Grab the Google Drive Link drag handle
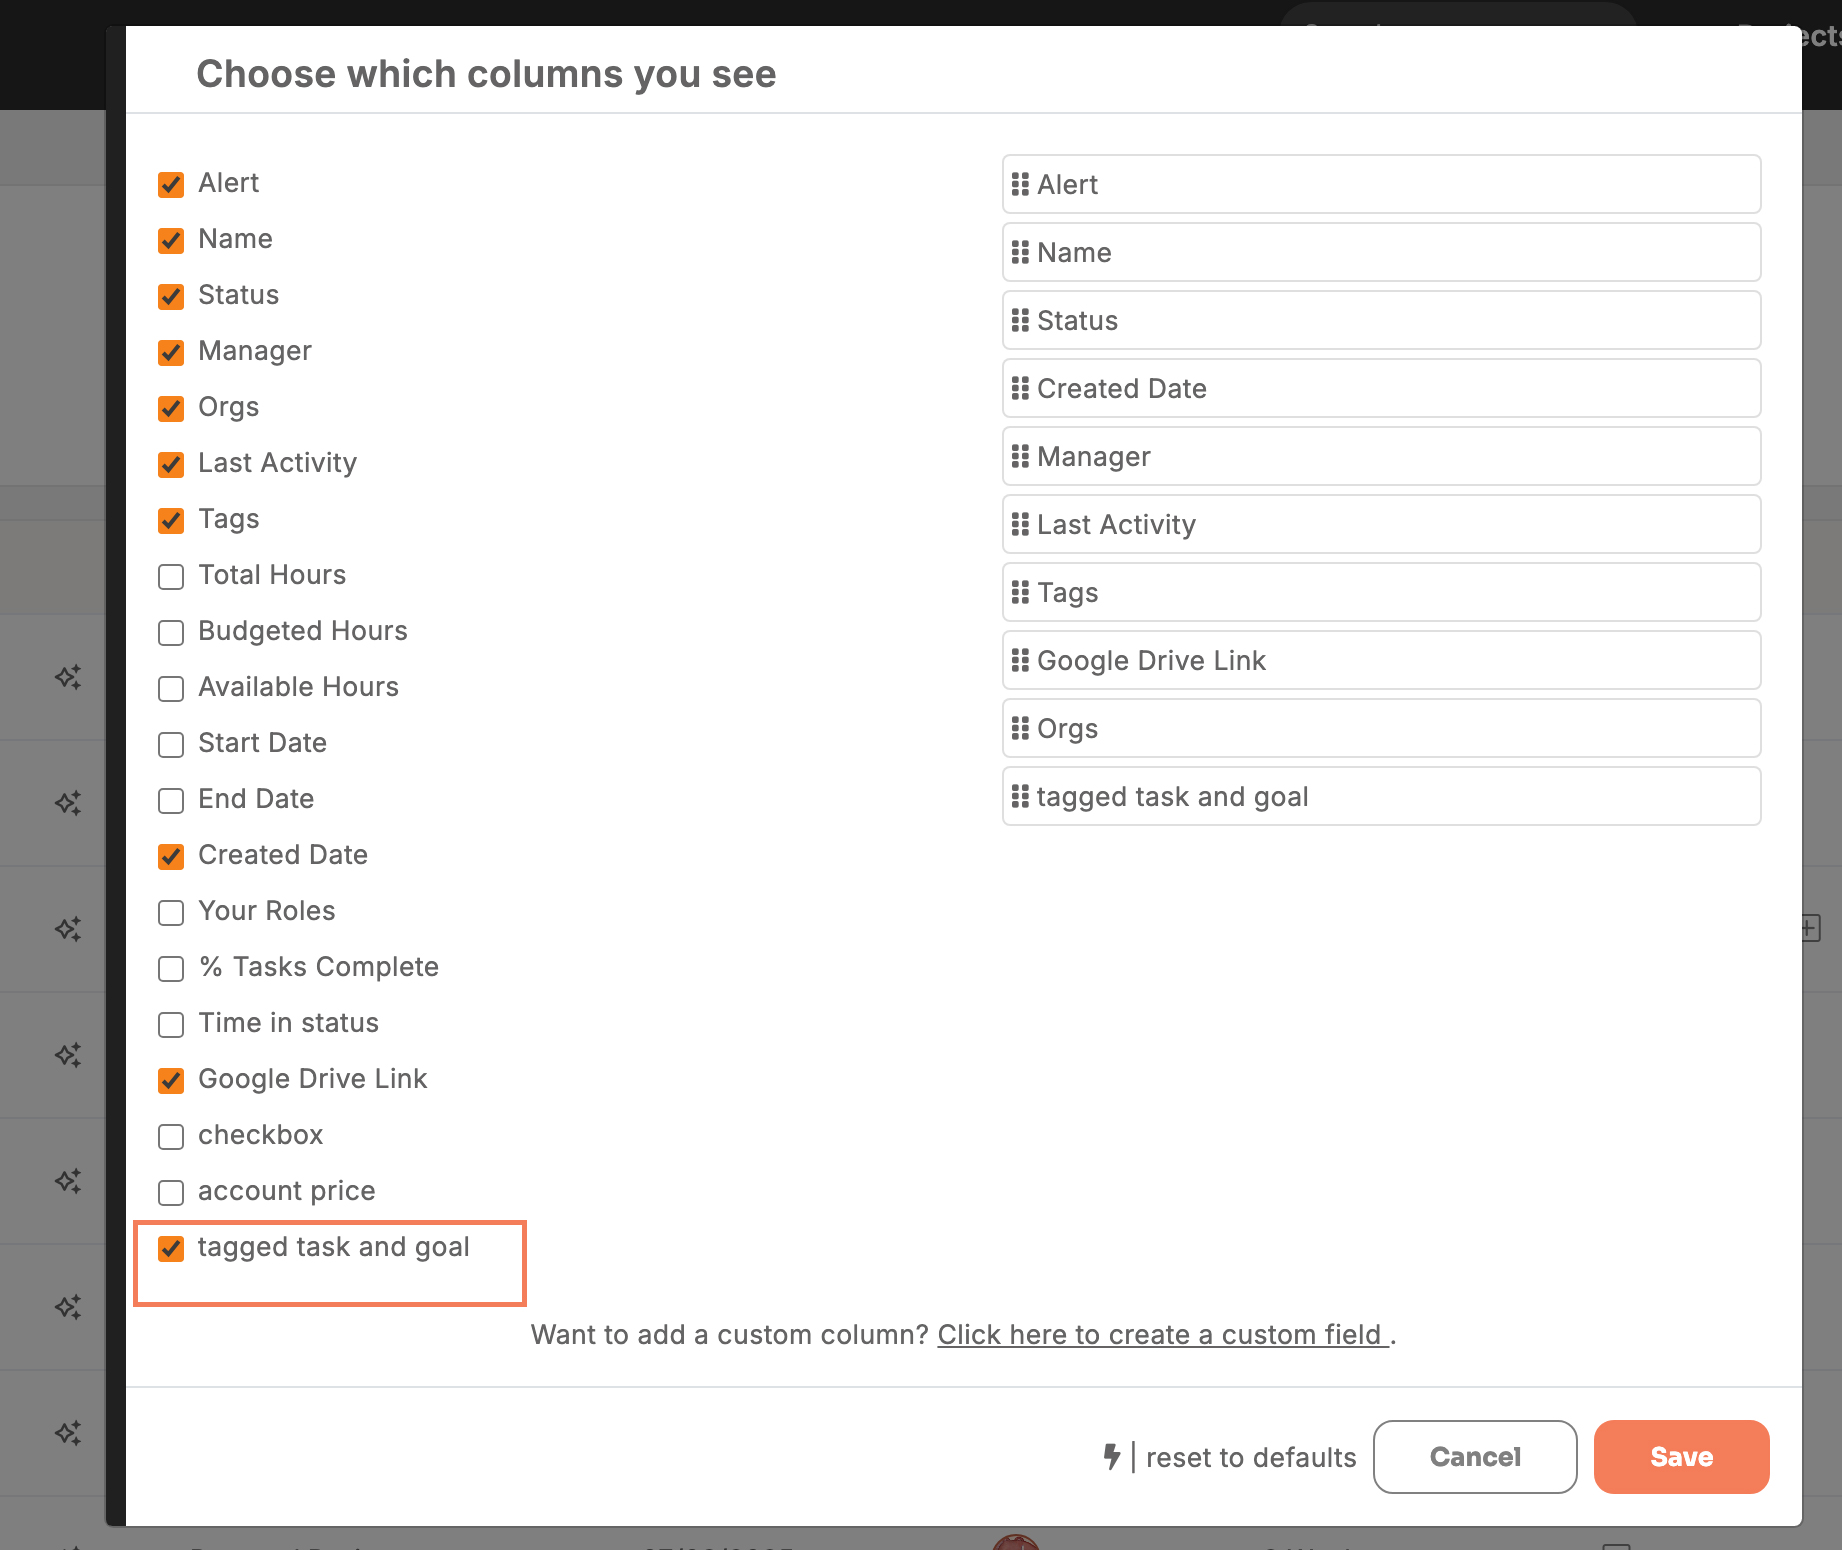 pos(1020,660)
